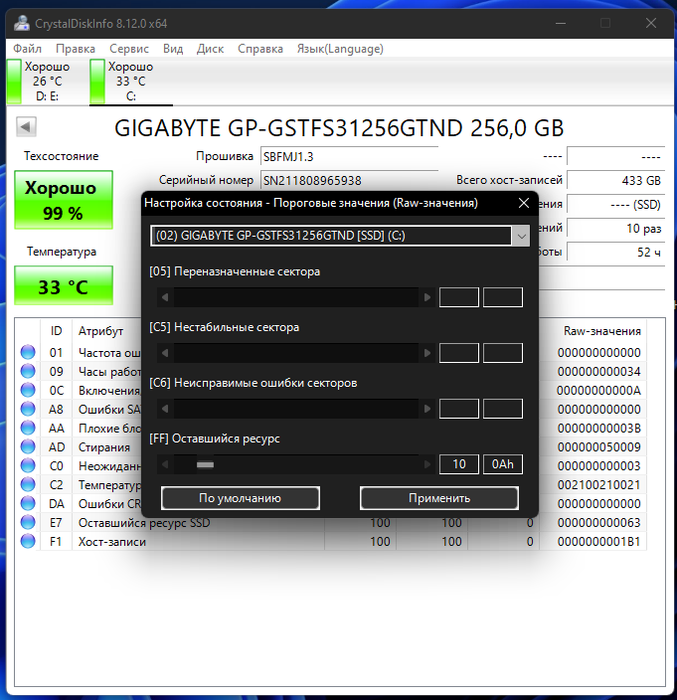The width and height of the screenshot is (677, 700).
Task: Click right arrow of [05] reallocated sectors slider
Action: click(427, 297)
